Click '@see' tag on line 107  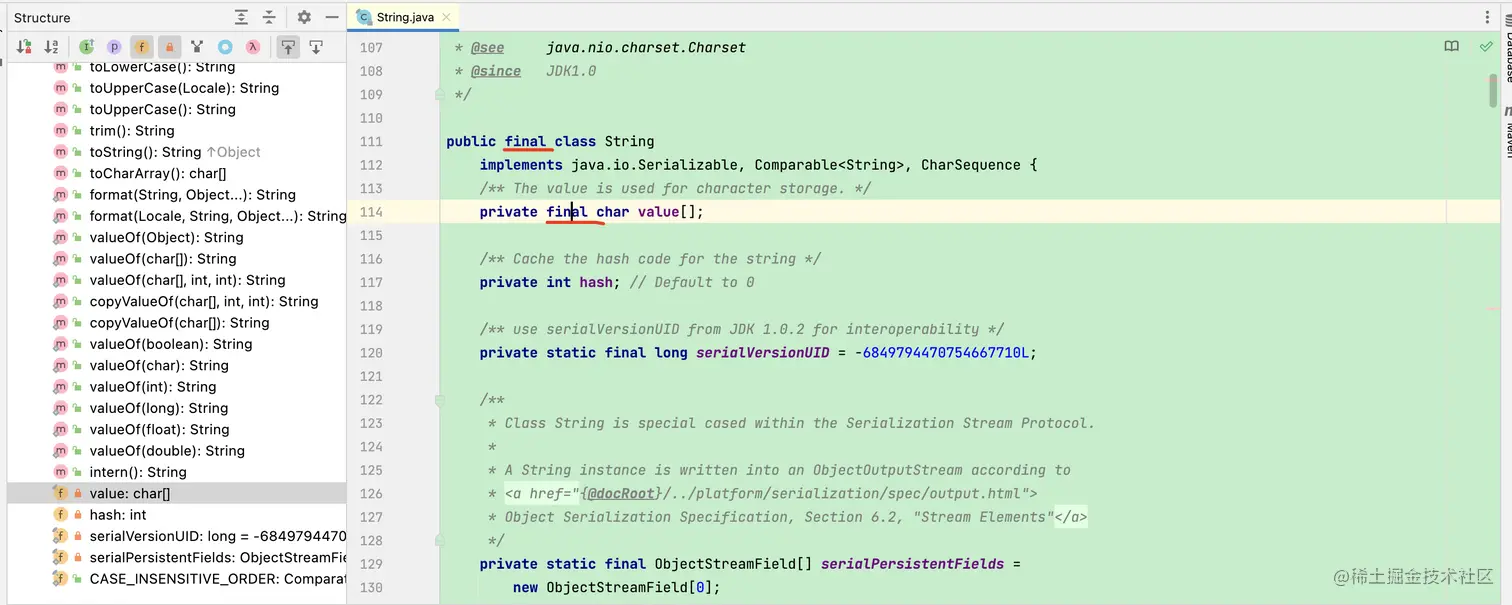[x=487, y=47]
